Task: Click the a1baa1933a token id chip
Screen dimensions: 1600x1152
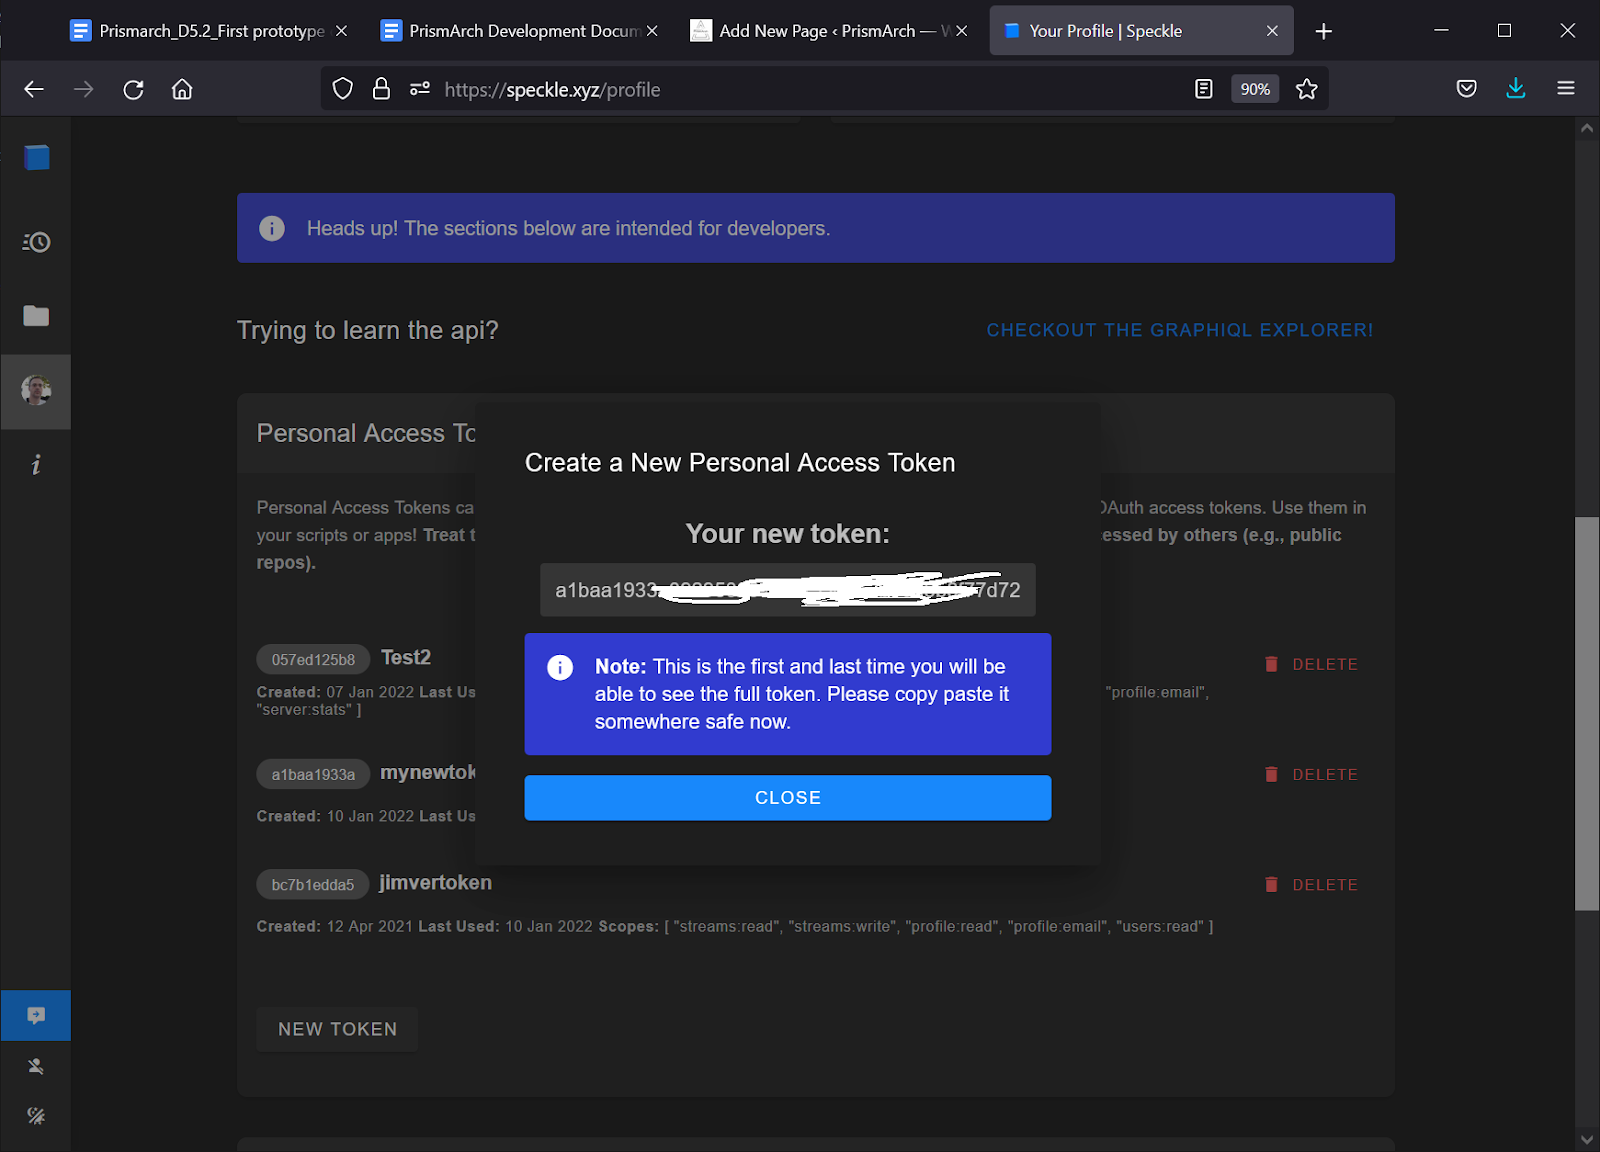Action: point(313,774)
